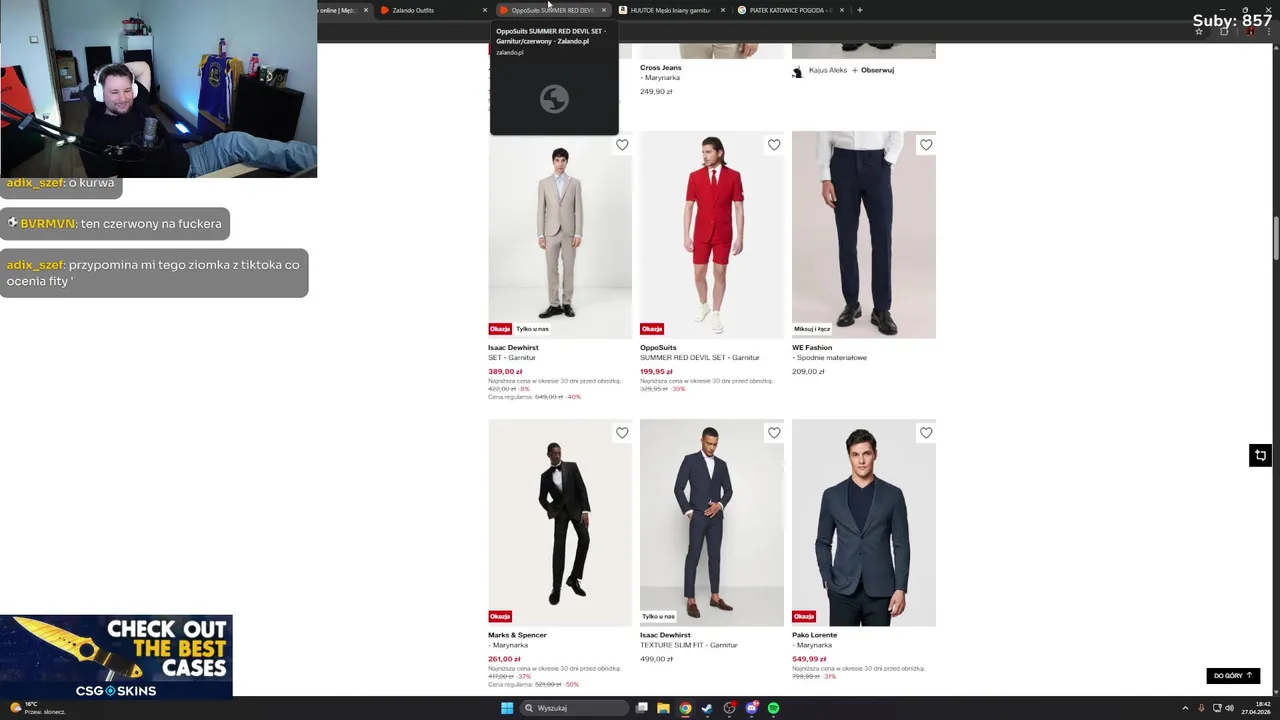Favorite the beige Isaac Dewhirst suit

pos(622,145)
